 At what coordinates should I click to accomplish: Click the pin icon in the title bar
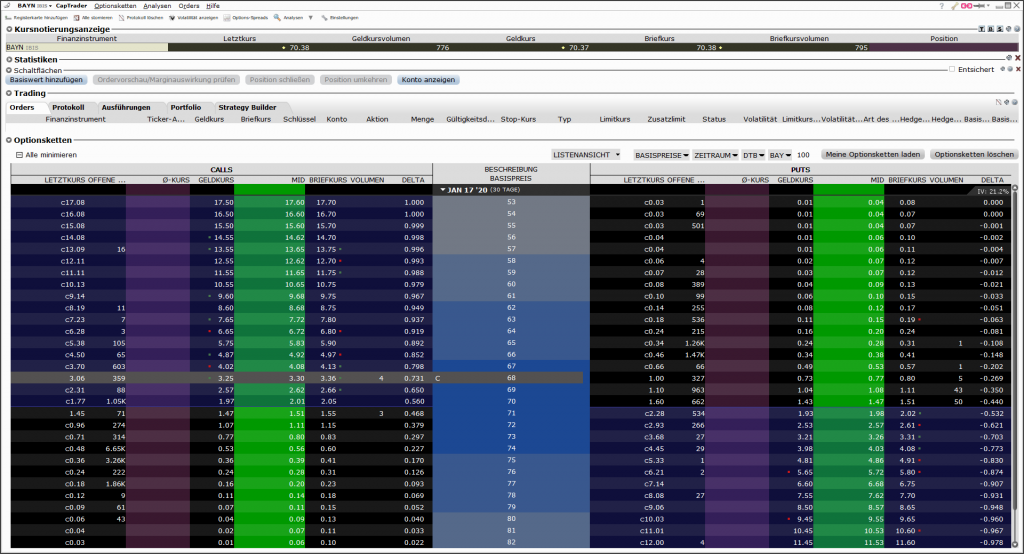979,6
